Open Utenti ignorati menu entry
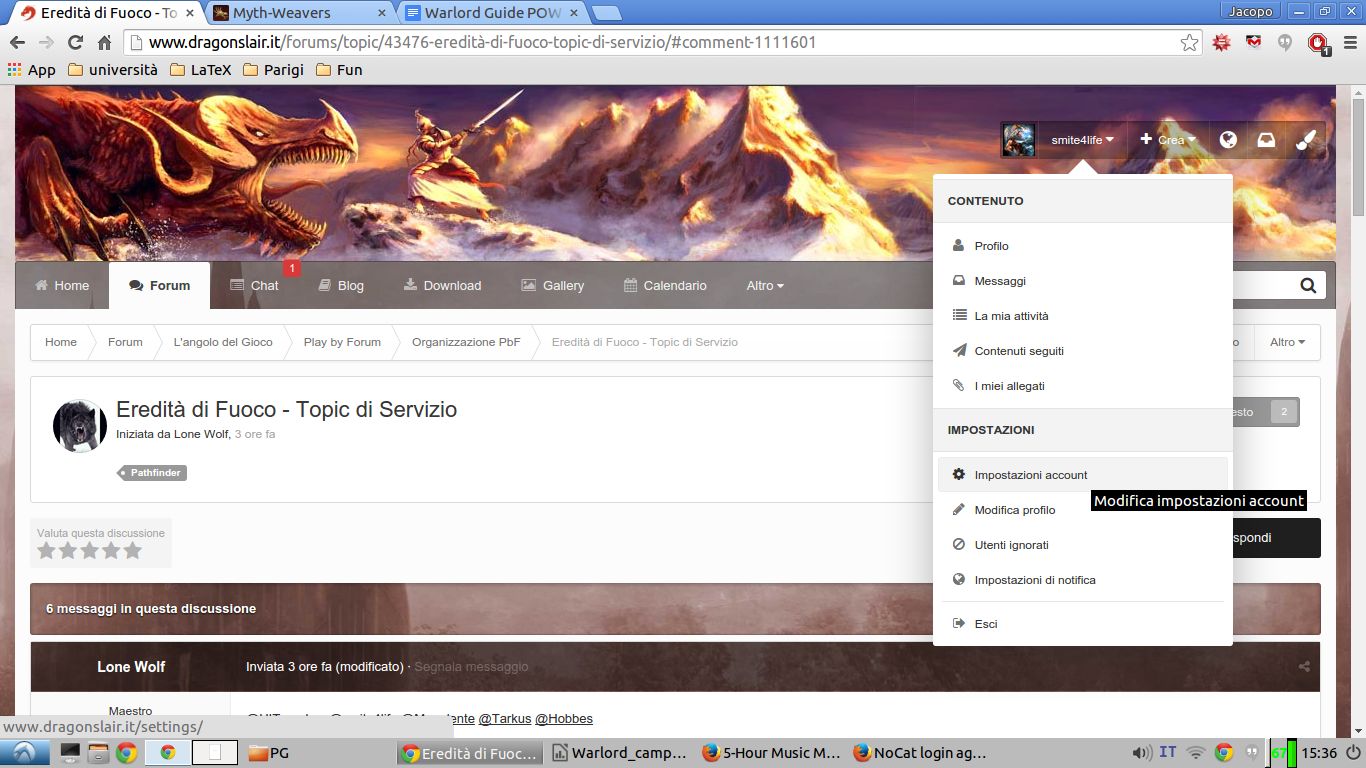The height and width of the screenshot is (768, 1366). [x=1082, y=545]
